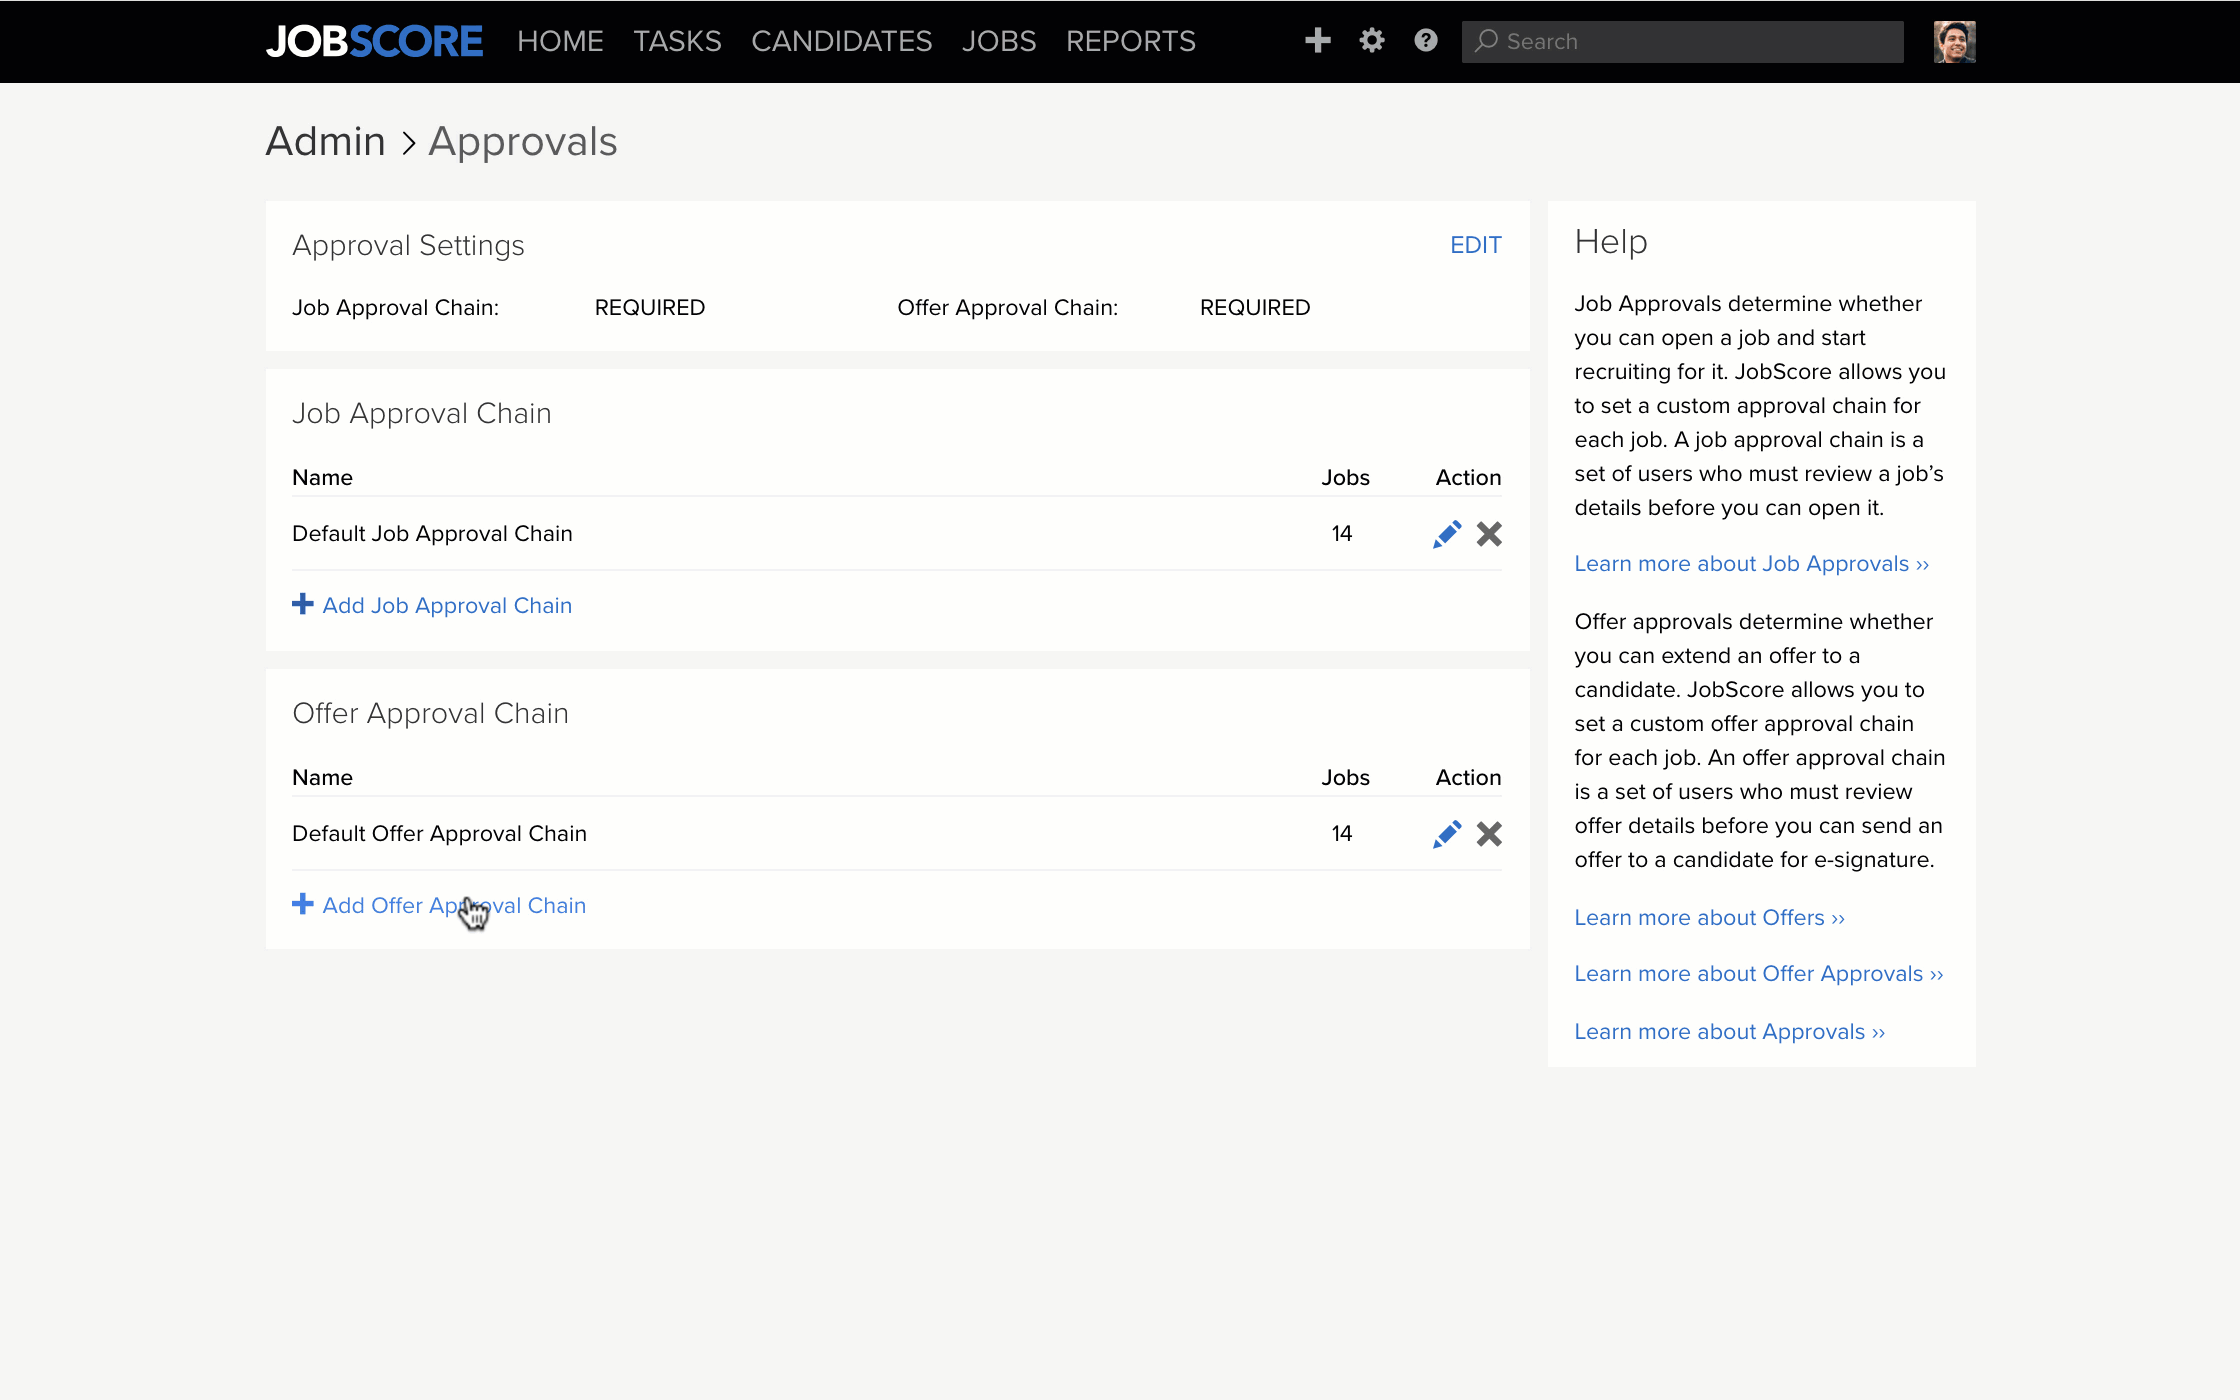Click the EDIT link in Approval Settings

point(1475,245)
